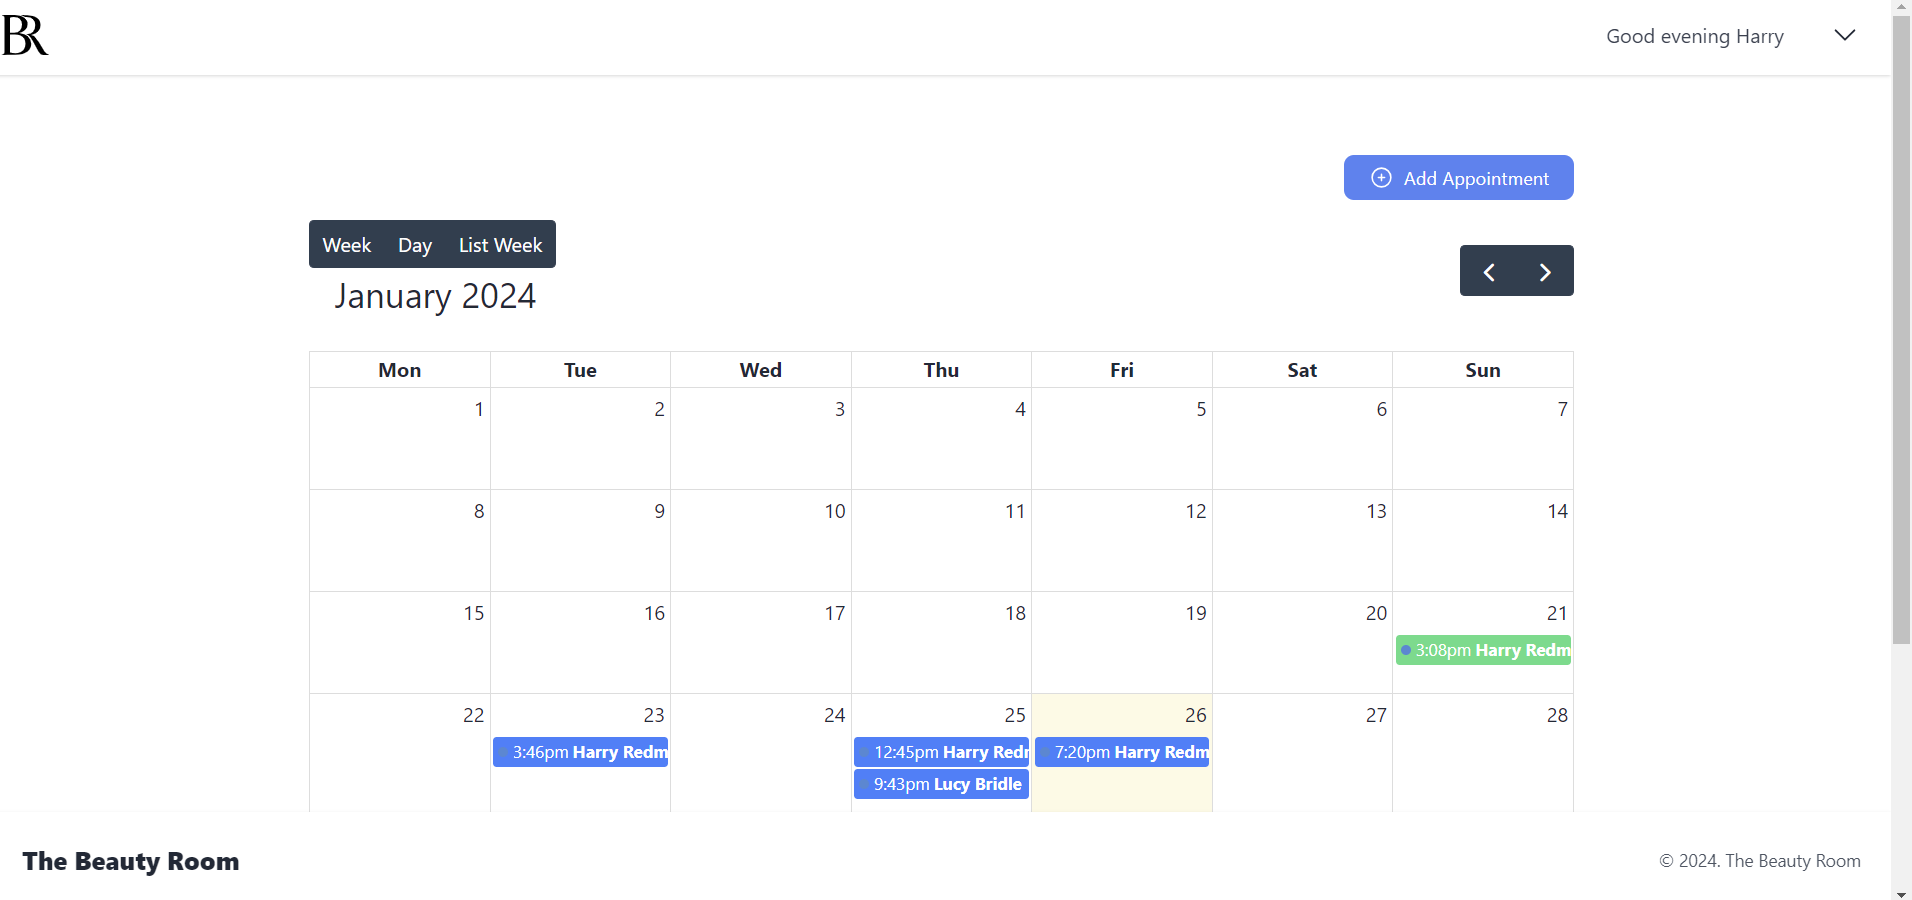Click scrollbar down arrow

pyautogui.click(x=1901, y=893)
